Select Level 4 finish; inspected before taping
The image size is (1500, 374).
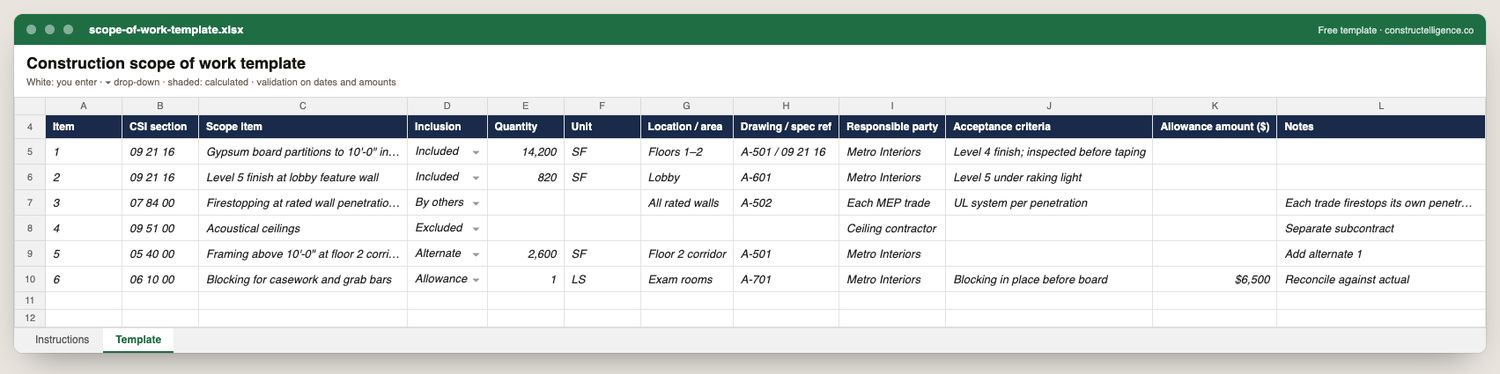tap(1049, 152)
